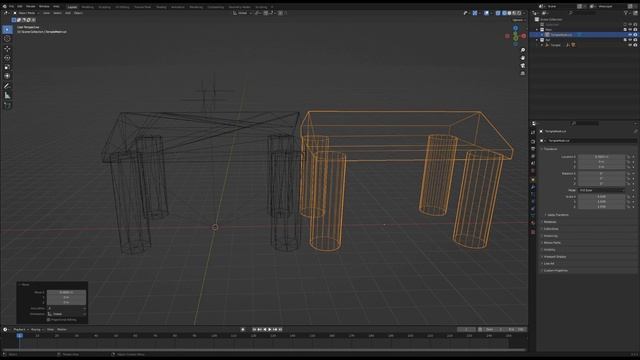This screenshot has height=360, width=640.
Task: Select the Scale tool
Action: point(7,67)
